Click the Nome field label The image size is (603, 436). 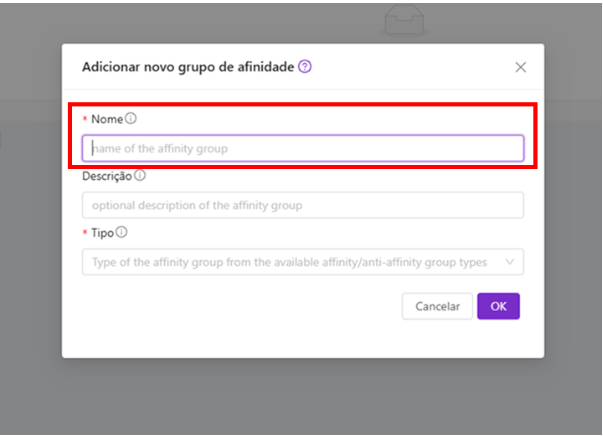tap(107, 119)
